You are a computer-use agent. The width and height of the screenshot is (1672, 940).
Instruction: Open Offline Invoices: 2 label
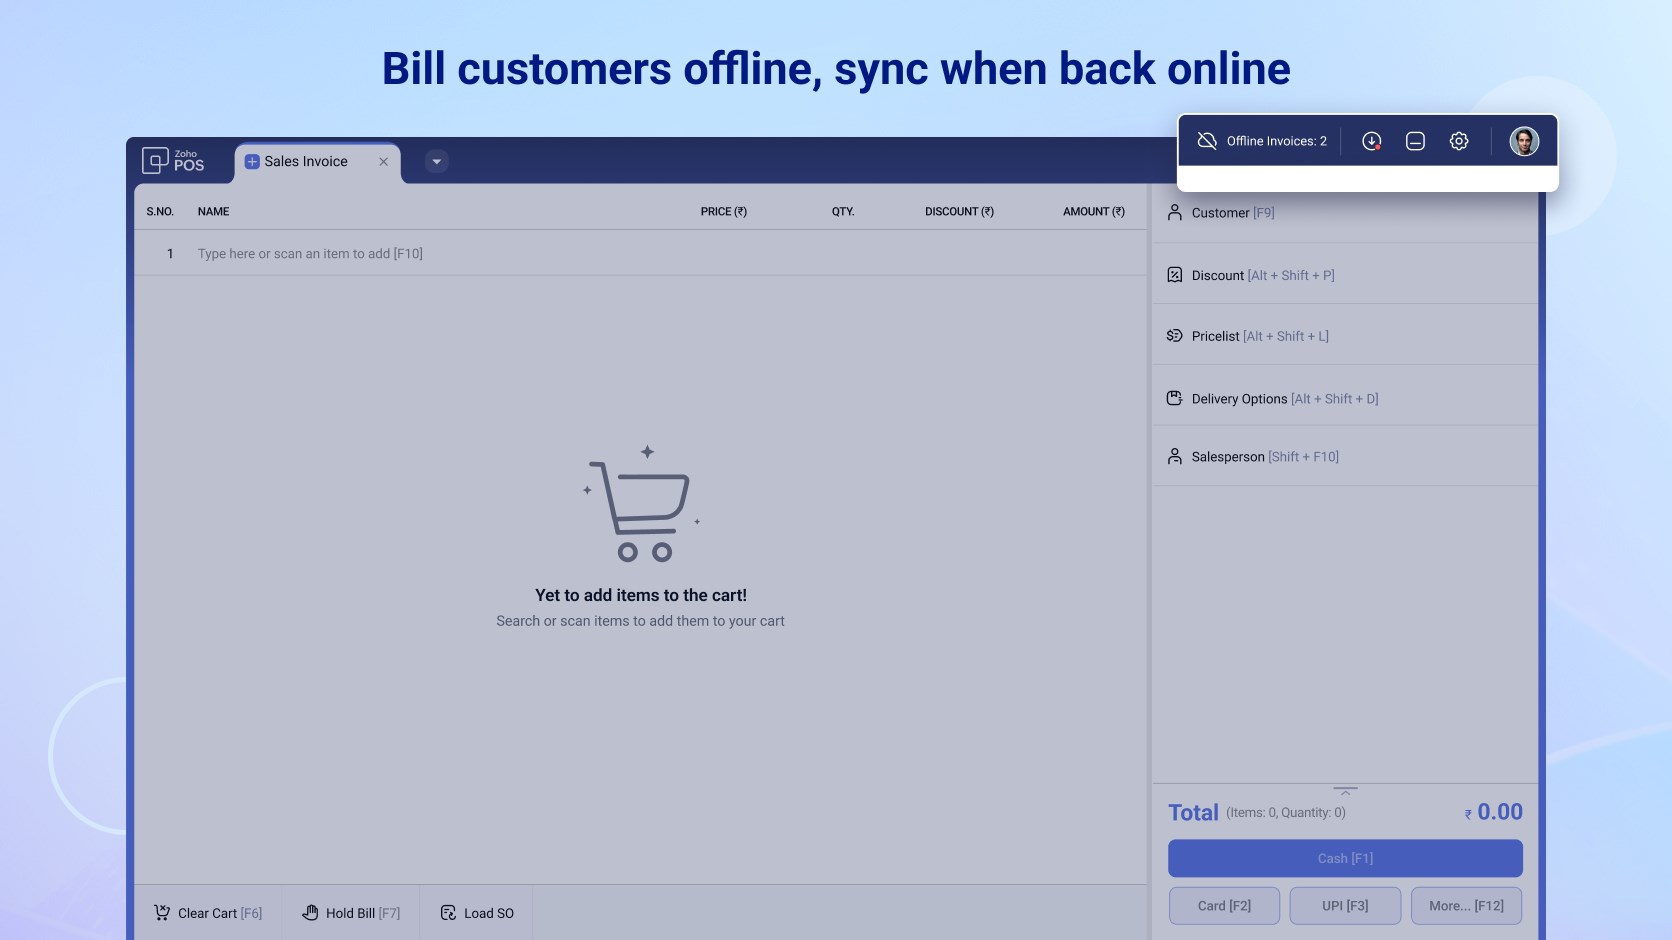(1277, 141)
